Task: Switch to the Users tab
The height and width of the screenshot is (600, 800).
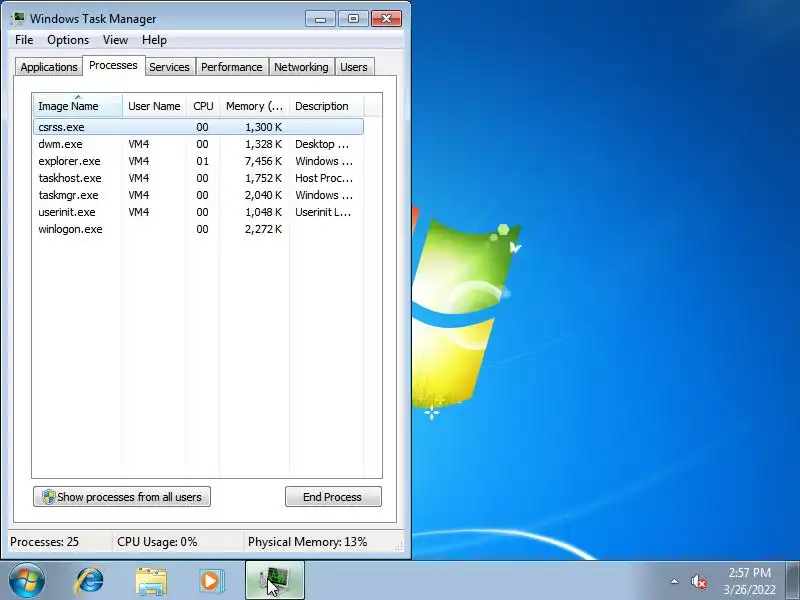Action: coord(354,67)
